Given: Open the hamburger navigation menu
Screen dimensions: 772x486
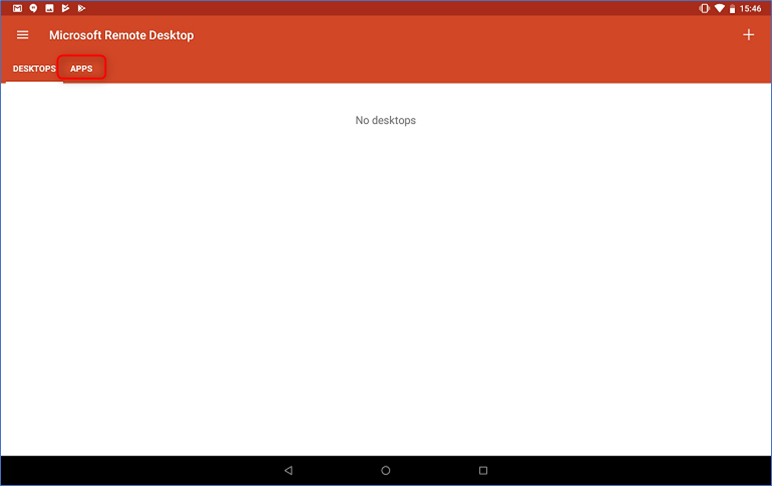Looking at the screenshot, I should point(23,35).
